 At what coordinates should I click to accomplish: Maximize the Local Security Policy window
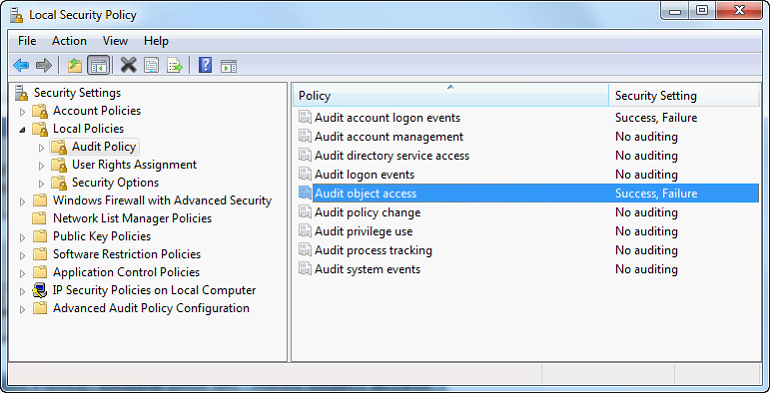[702, 10]
